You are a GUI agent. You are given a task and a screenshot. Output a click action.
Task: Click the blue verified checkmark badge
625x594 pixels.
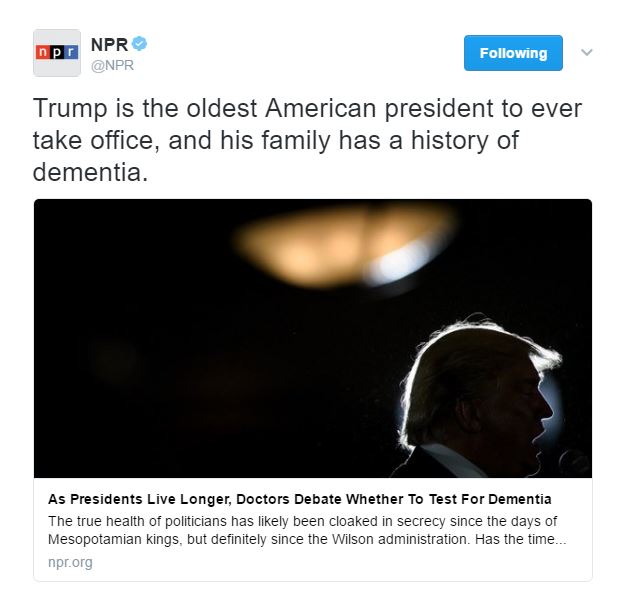tap(140, 44)
